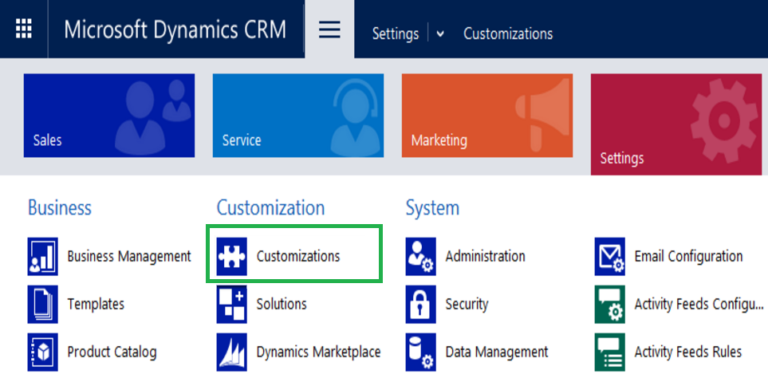Click the Business section heading
Screen dimensions: 768x378
tap(60, 208)
